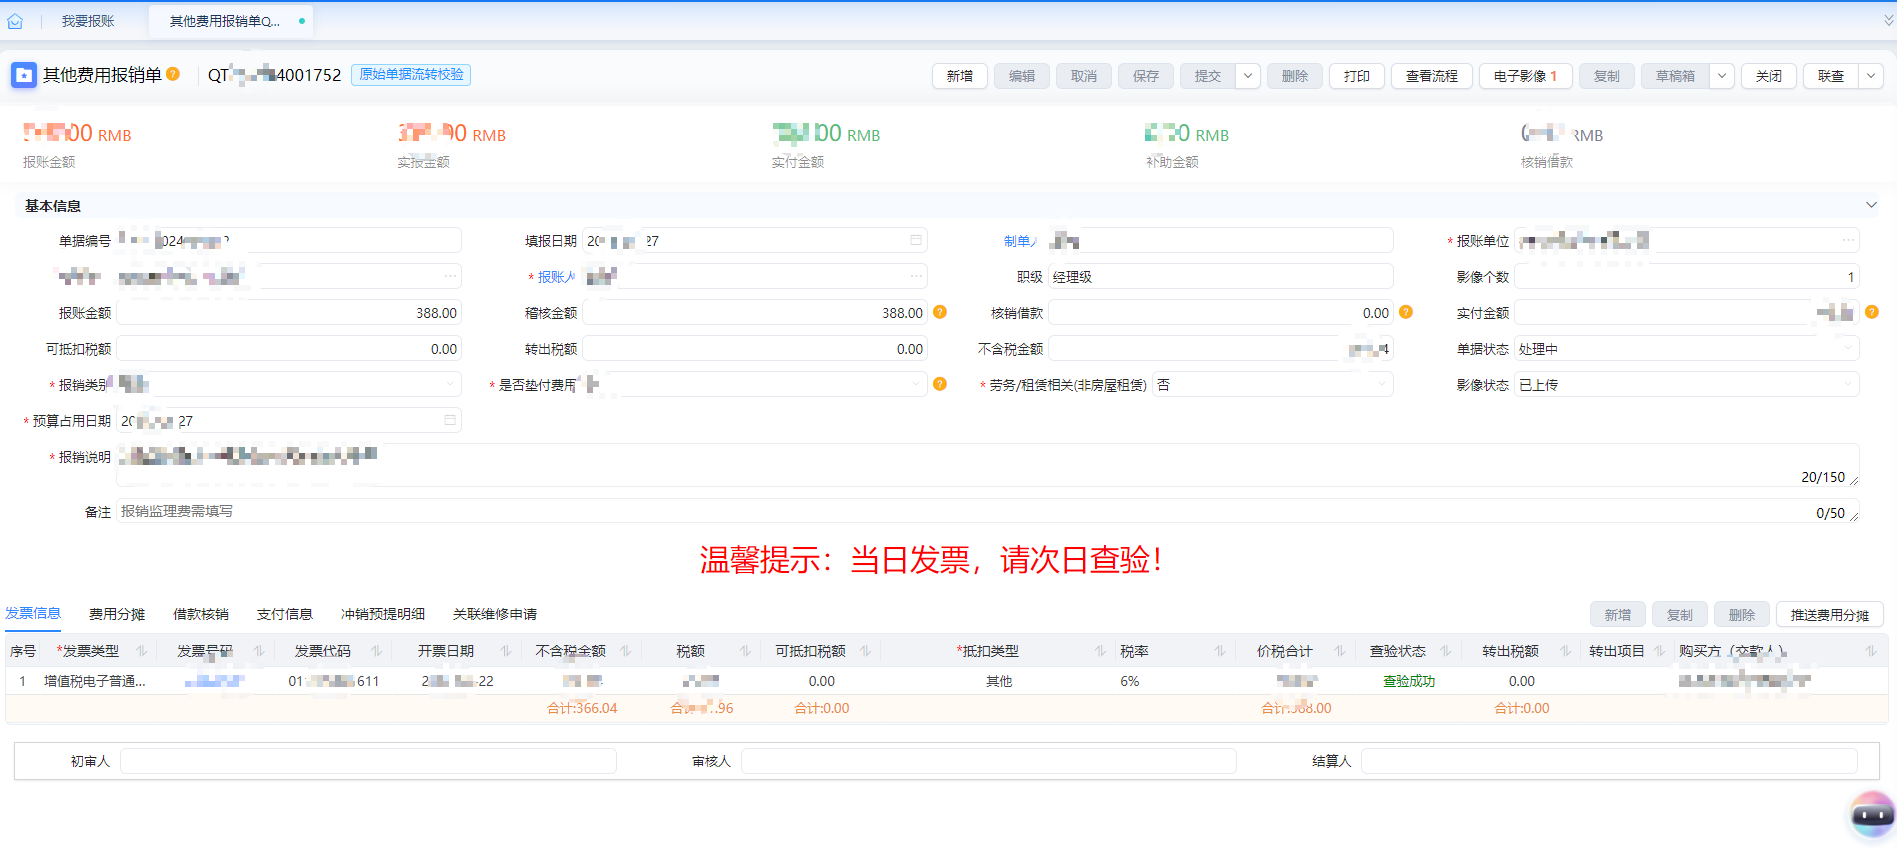Select the 关联维修申请 tab
1897x848 pixels.
click(495, 614)
